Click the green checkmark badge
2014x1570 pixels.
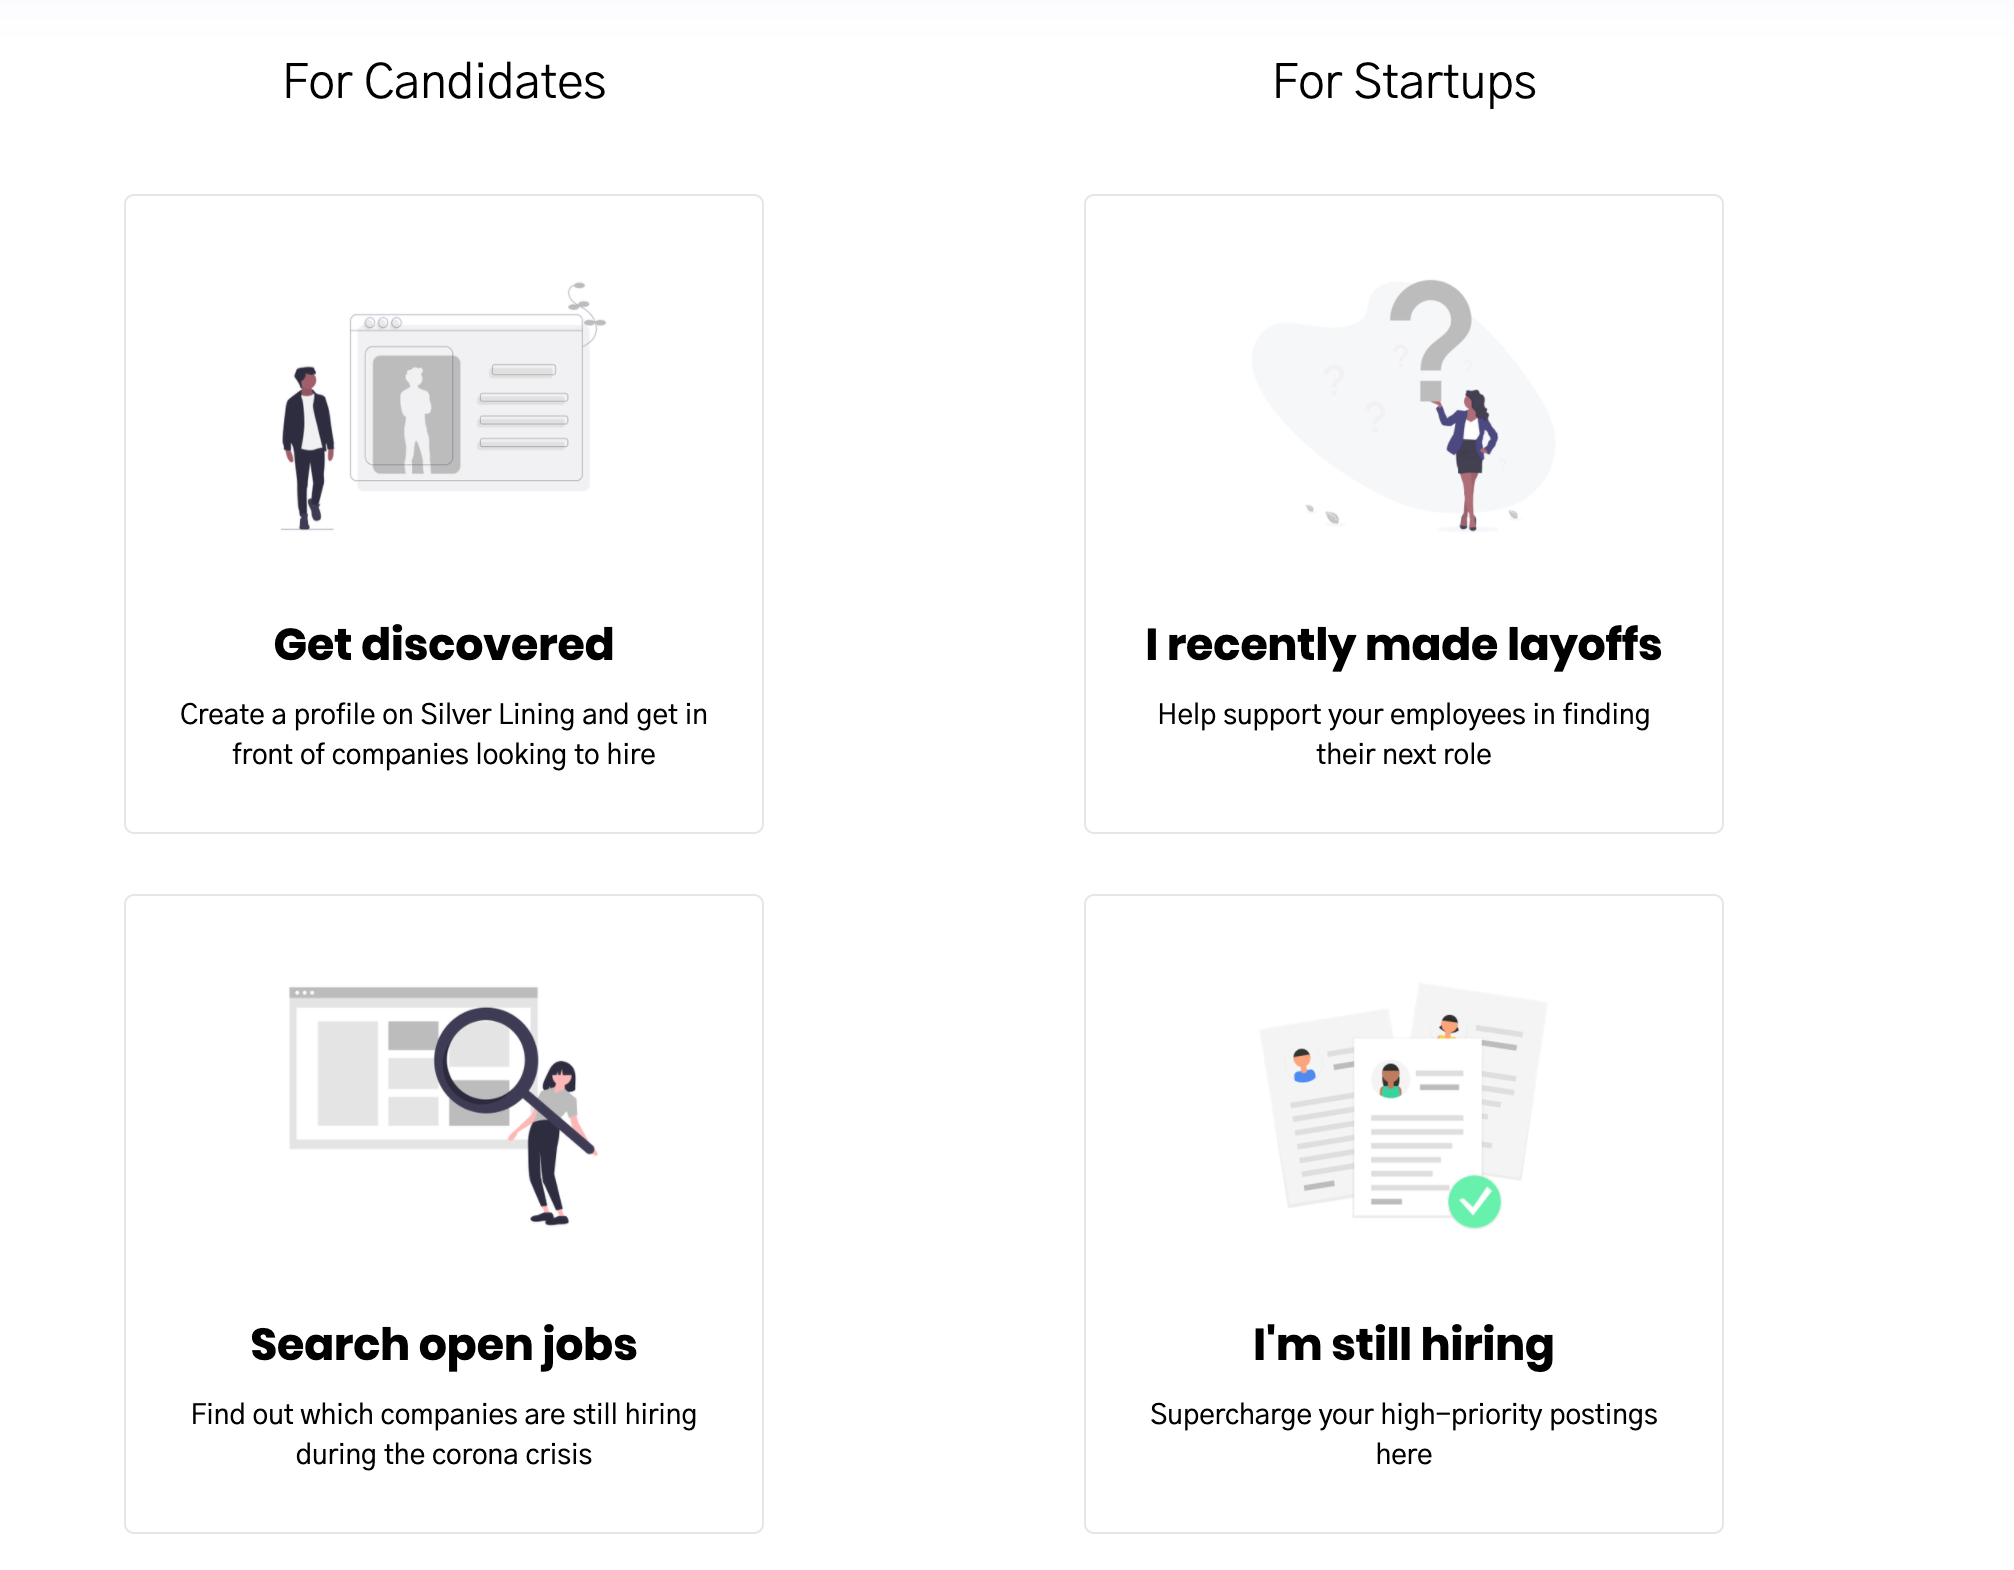(1474, 1201)
